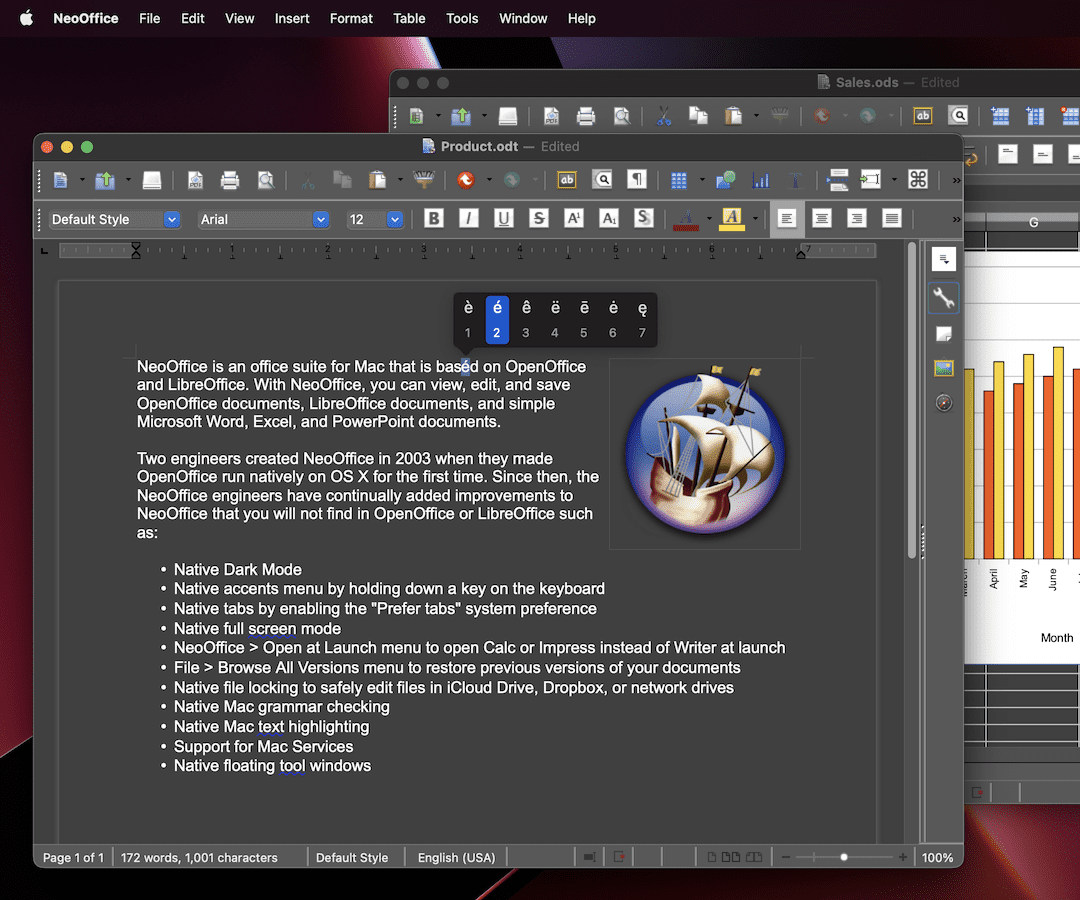Open the Insert menu
This screenshot has height=900, width=1080.
[292, 19]
